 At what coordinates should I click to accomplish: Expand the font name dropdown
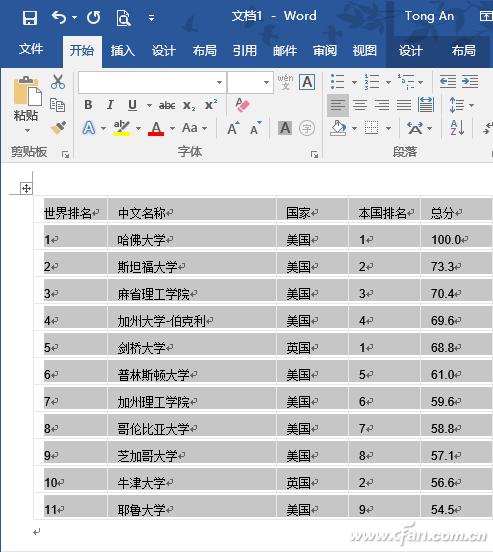219,82
